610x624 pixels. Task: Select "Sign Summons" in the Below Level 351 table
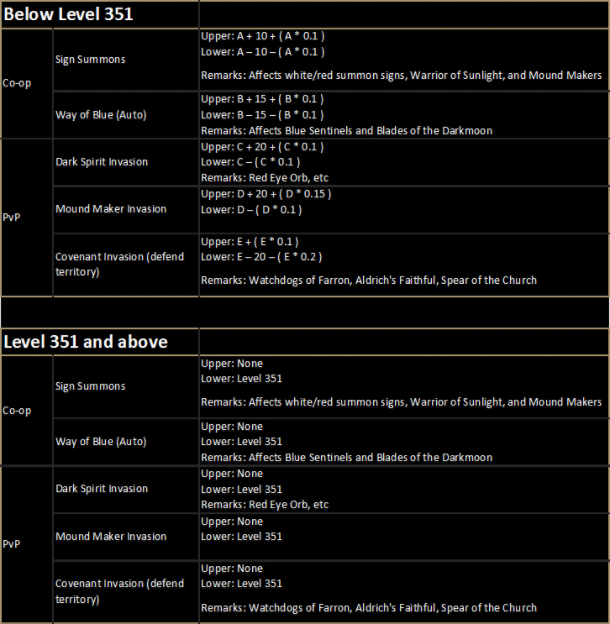click(x=90, y=60)
